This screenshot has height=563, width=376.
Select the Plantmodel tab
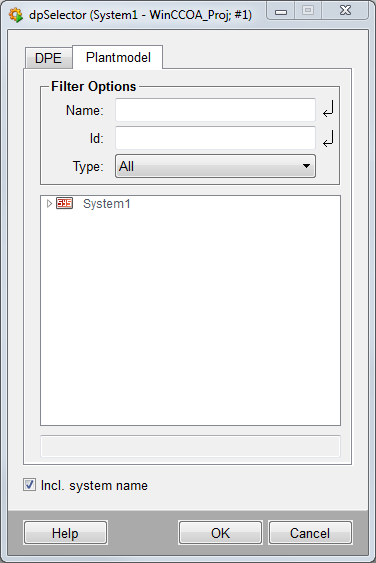[118, 57]
